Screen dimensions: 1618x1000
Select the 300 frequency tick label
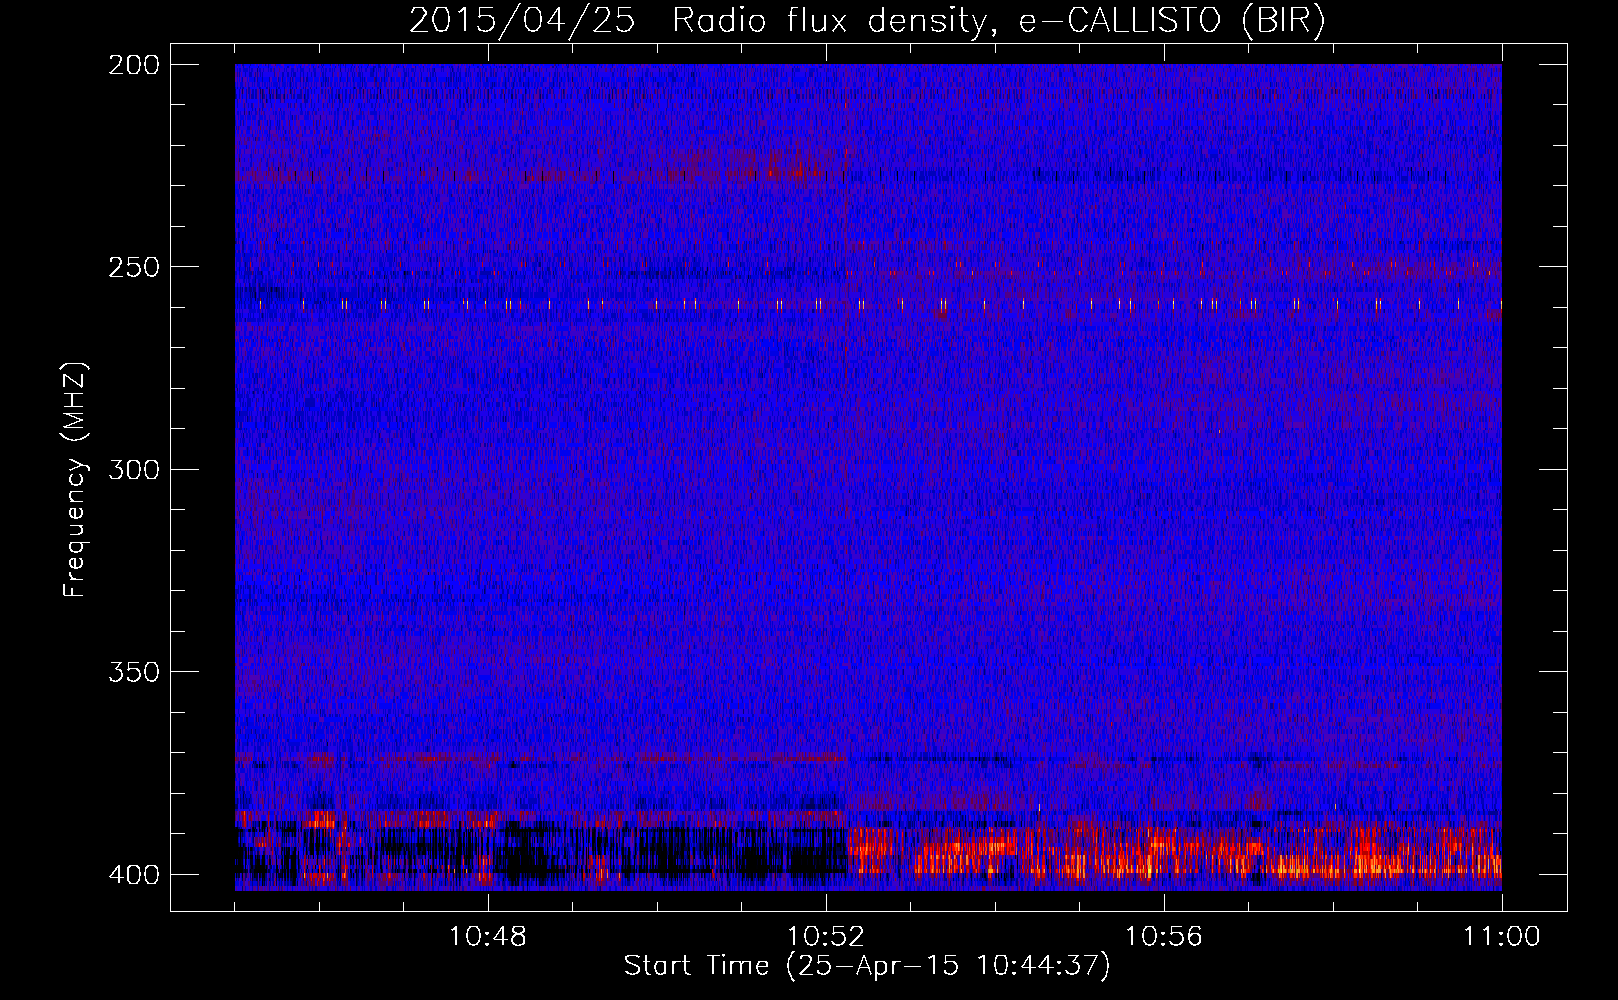(x=133, y=470)
